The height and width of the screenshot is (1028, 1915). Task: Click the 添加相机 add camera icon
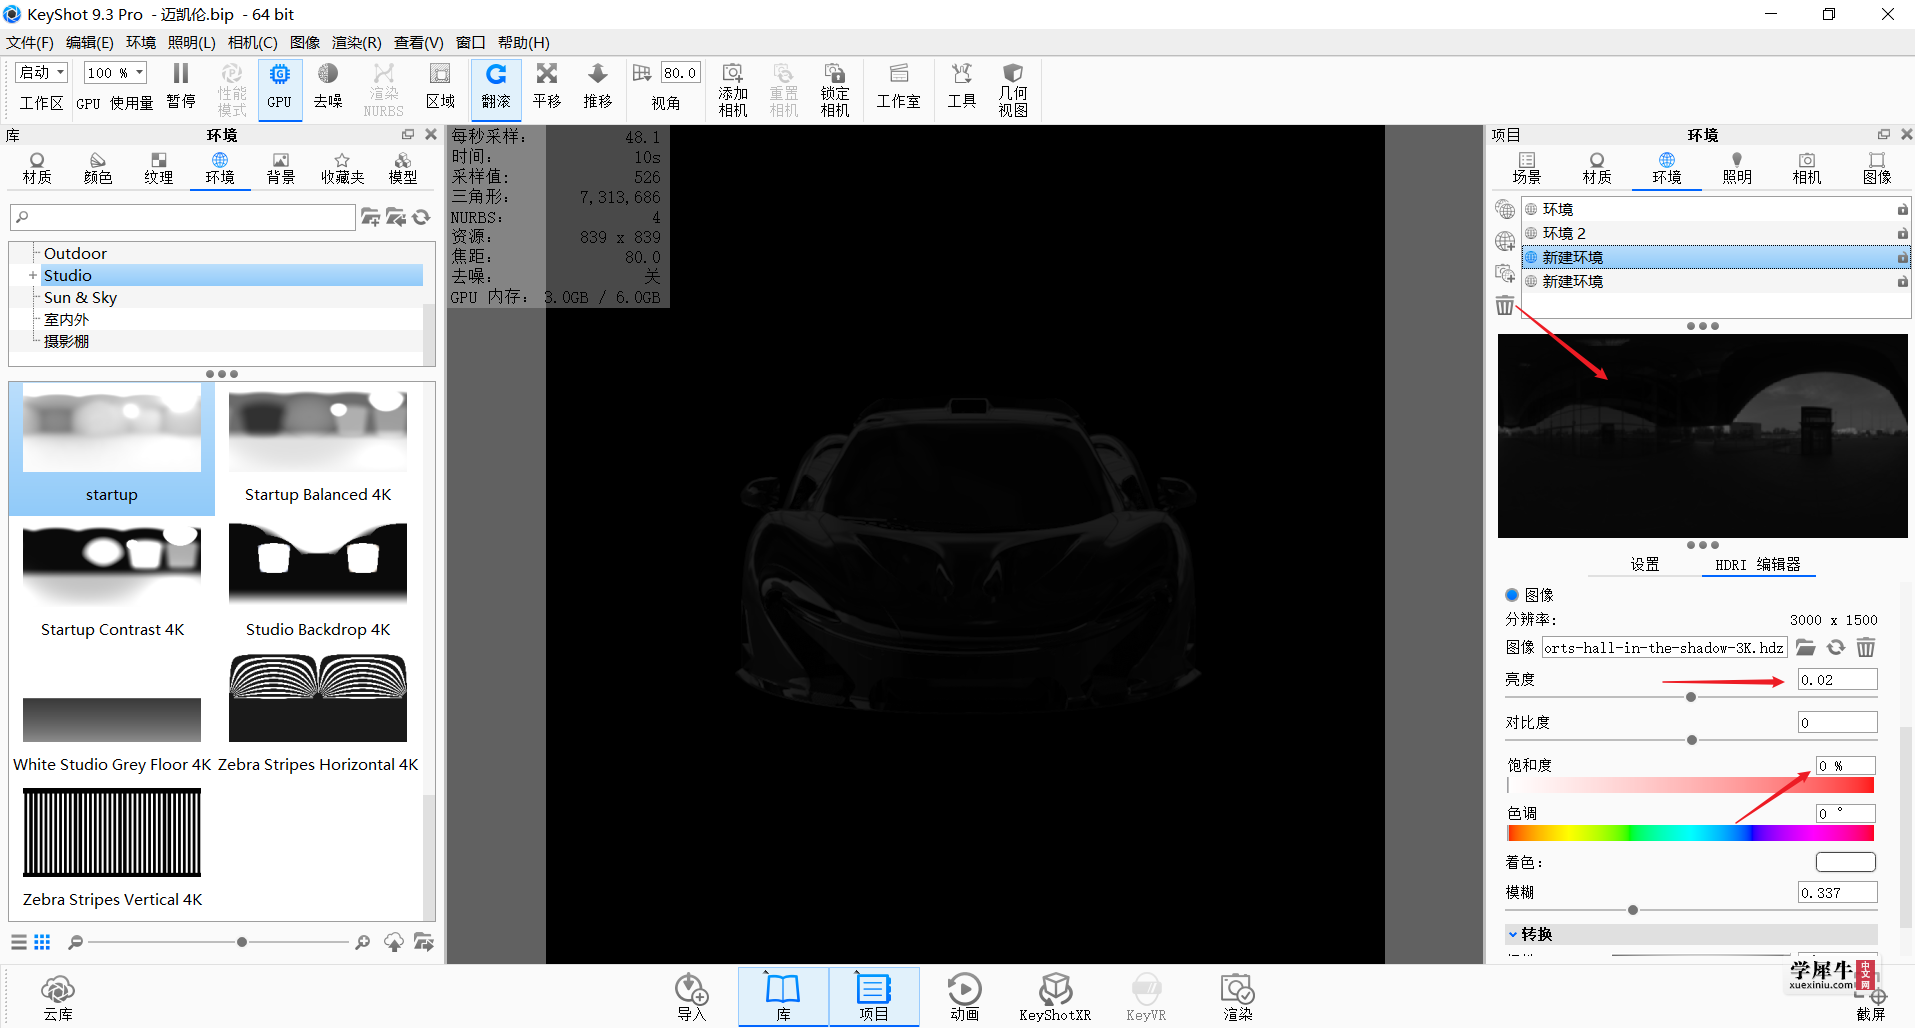pyautogui.click(x=733, y=90)
